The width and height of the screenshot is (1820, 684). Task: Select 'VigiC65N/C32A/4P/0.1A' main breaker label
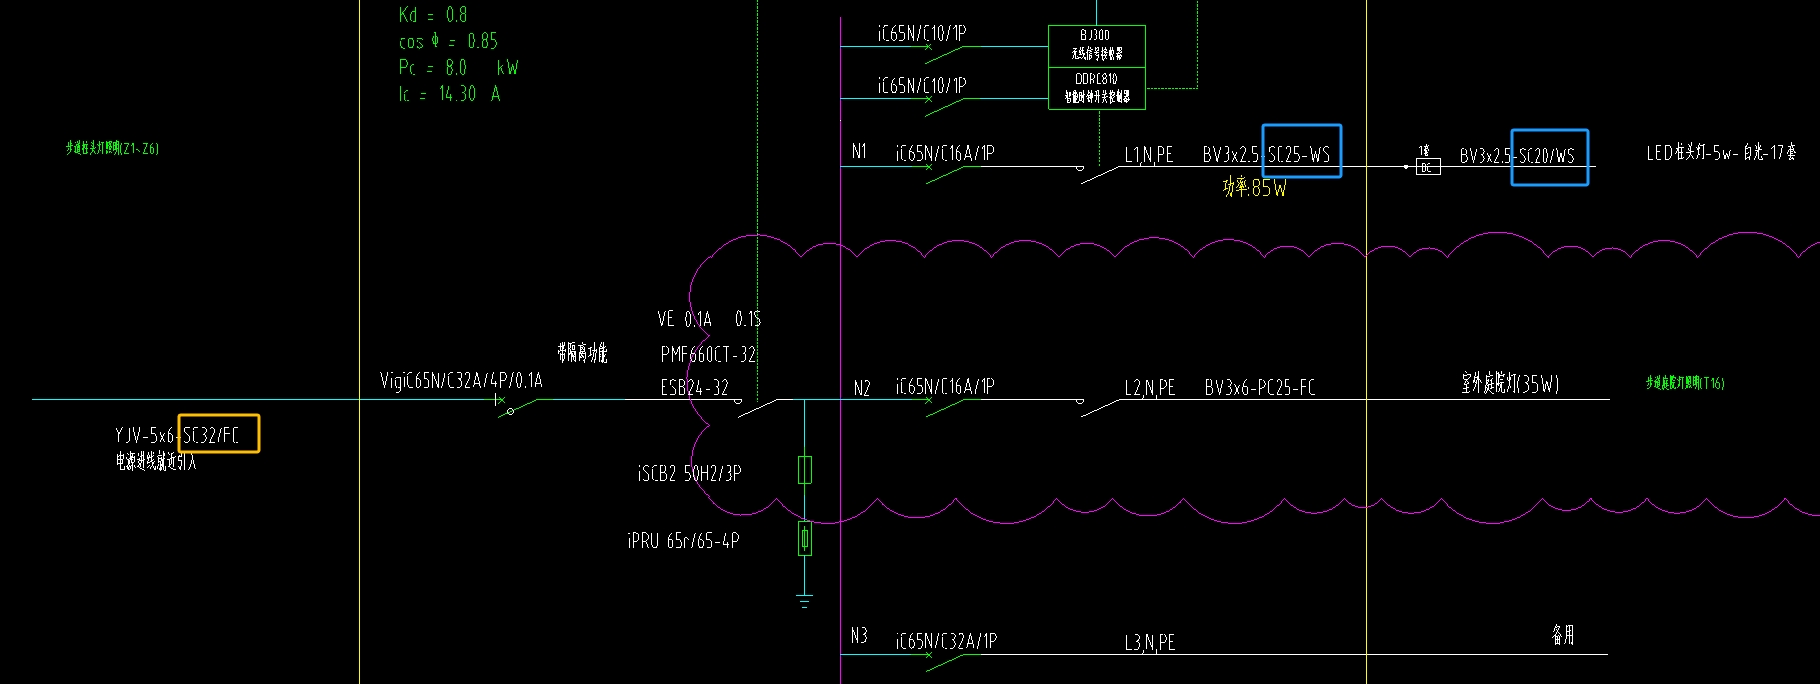(461, 380)
